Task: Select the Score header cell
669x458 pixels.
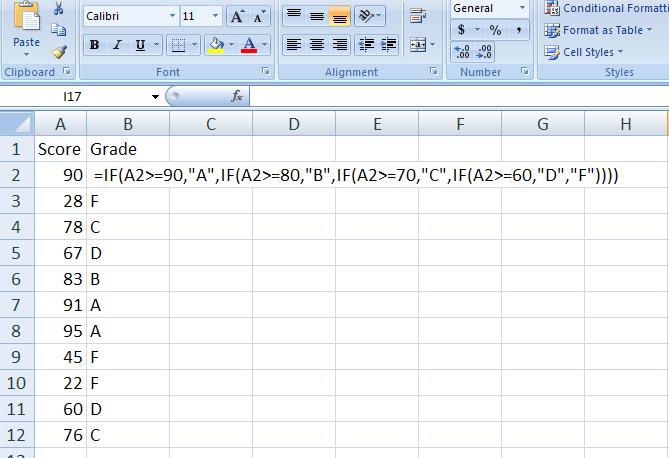Action: click(x=61, y=149)
